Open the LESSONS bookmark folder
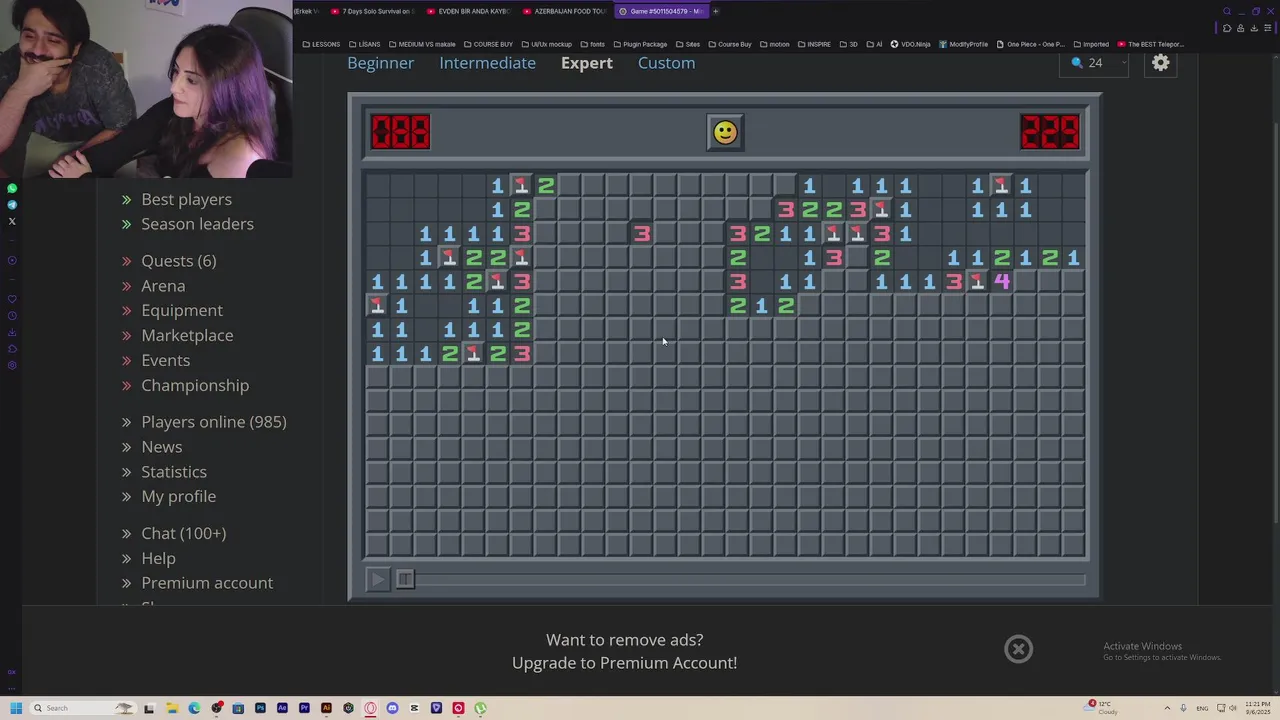 321,44
